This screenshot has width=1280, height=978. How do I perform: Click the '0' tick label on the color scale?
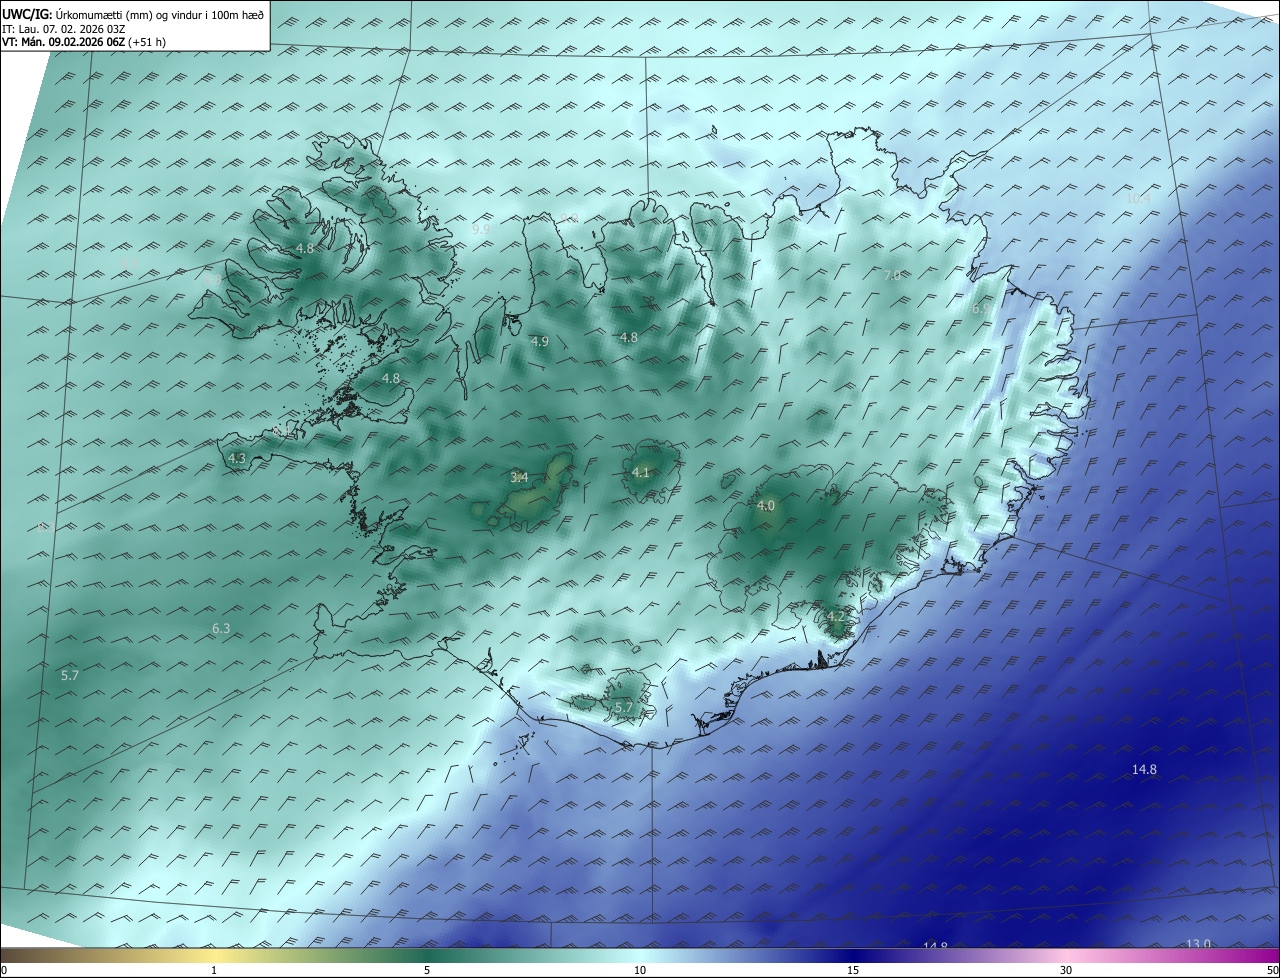click(4, 970)
